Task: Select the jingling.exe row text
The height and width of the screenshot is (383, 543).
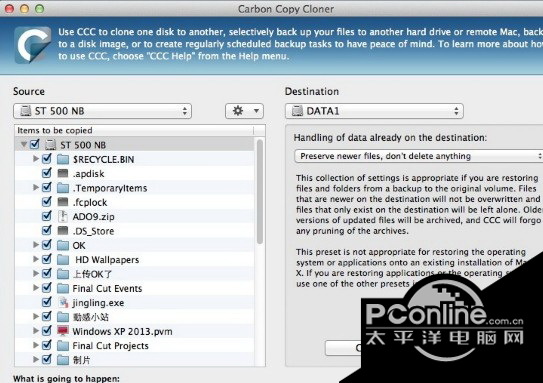Action: [x=98, y=303]
